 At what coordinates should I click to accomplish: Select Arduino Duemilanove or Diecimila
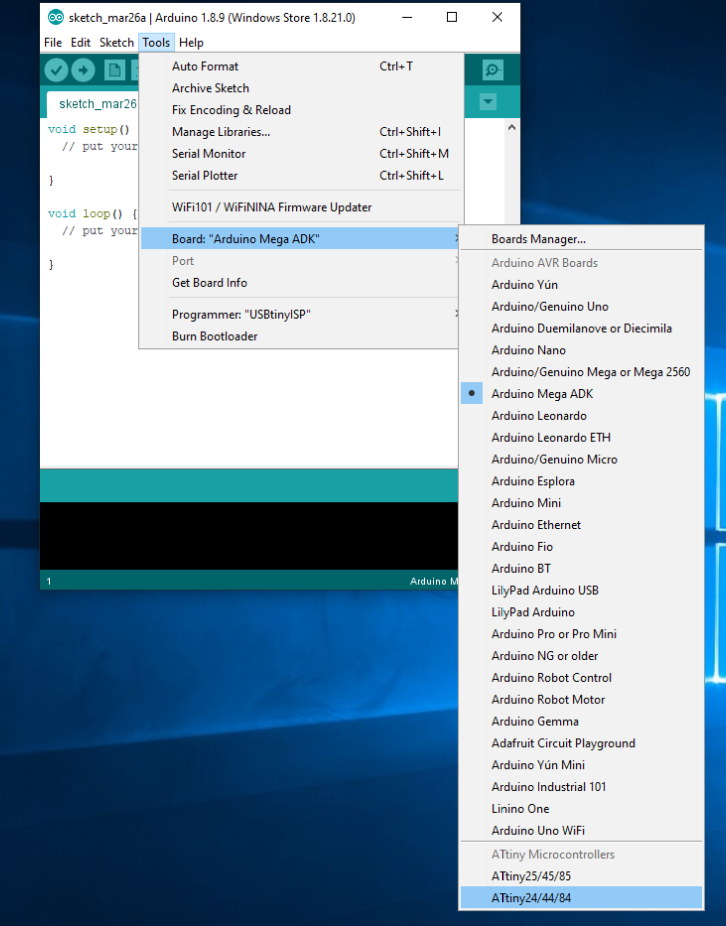pos(581,328)
